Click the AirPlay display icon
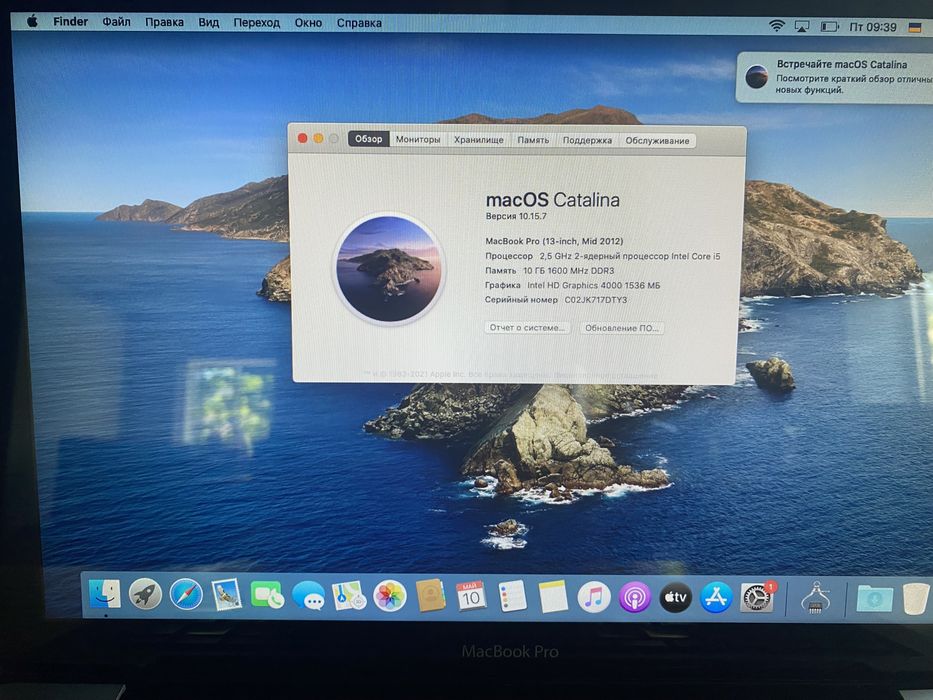933x700 pixels. coord(802,26)
